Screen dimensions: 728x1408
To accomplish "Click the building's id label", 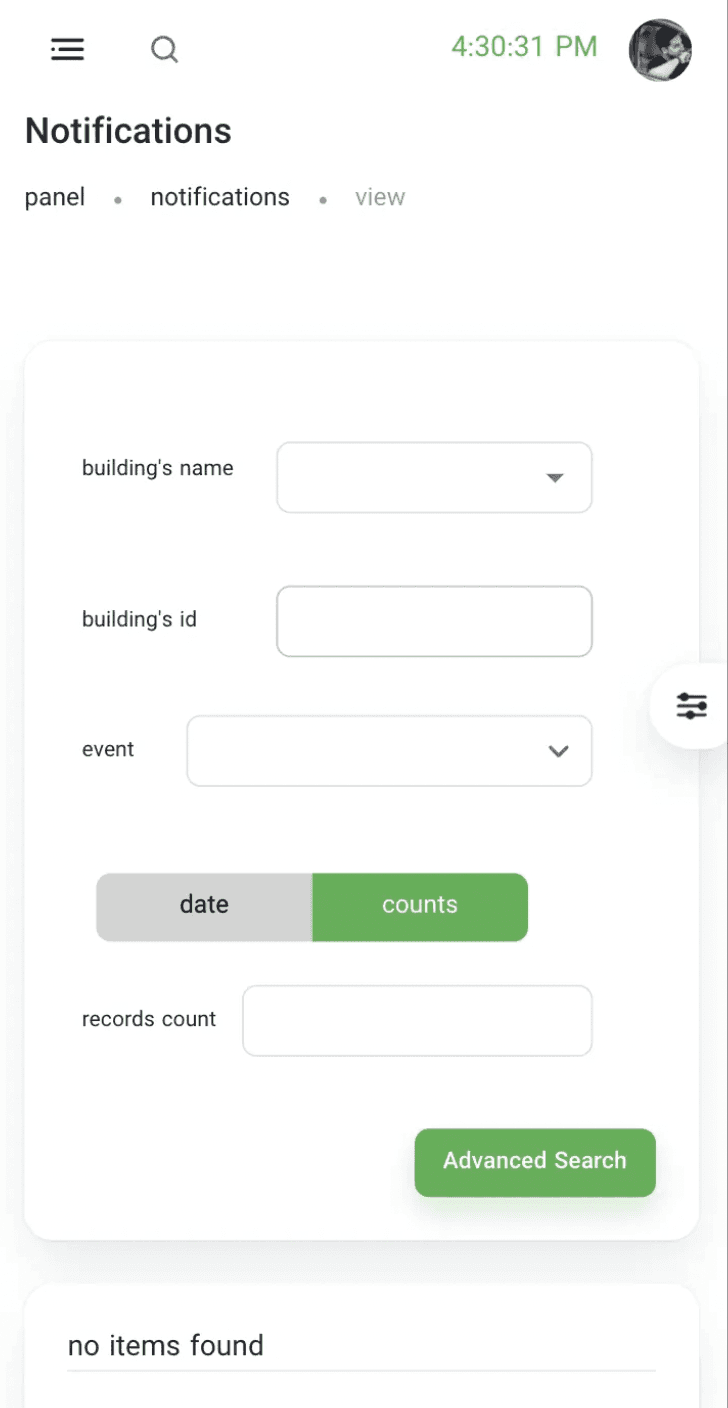I will [139, 620].
